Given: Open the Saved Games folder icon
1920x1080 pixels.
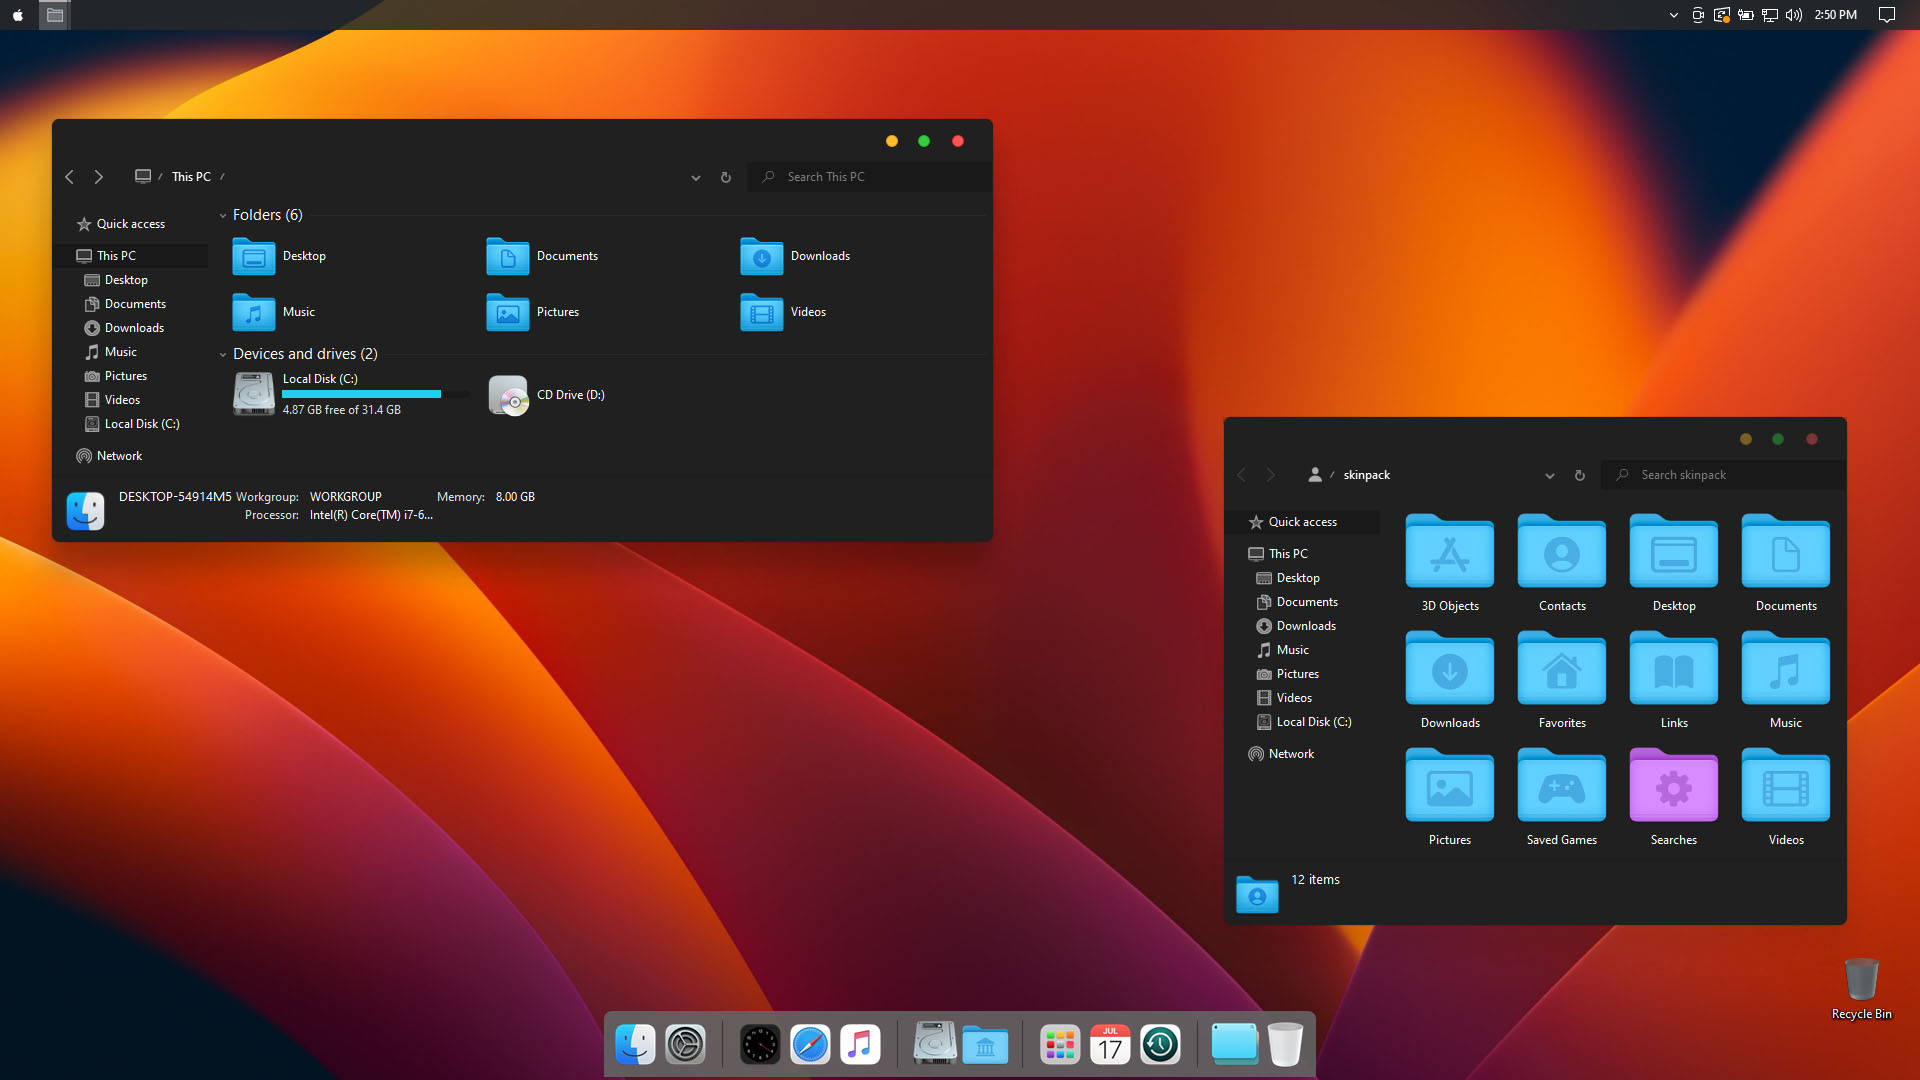Looking at the screenshot, I should [x=1561, y=787].
